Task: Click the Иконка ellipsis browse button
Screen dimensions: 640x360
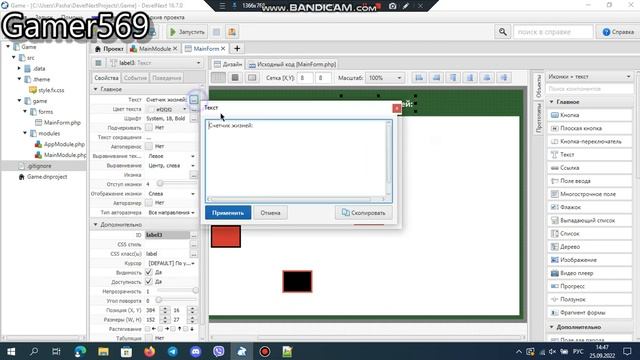Action: coord(194,175)
